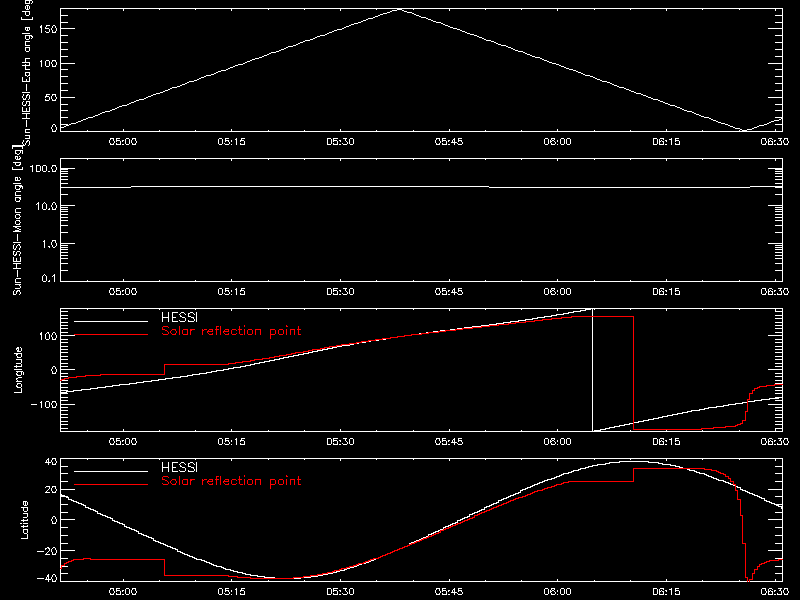
Task: Click the 150 tick label on Earth angle plot
Action: pyautogui.click(x=47, y=29)
